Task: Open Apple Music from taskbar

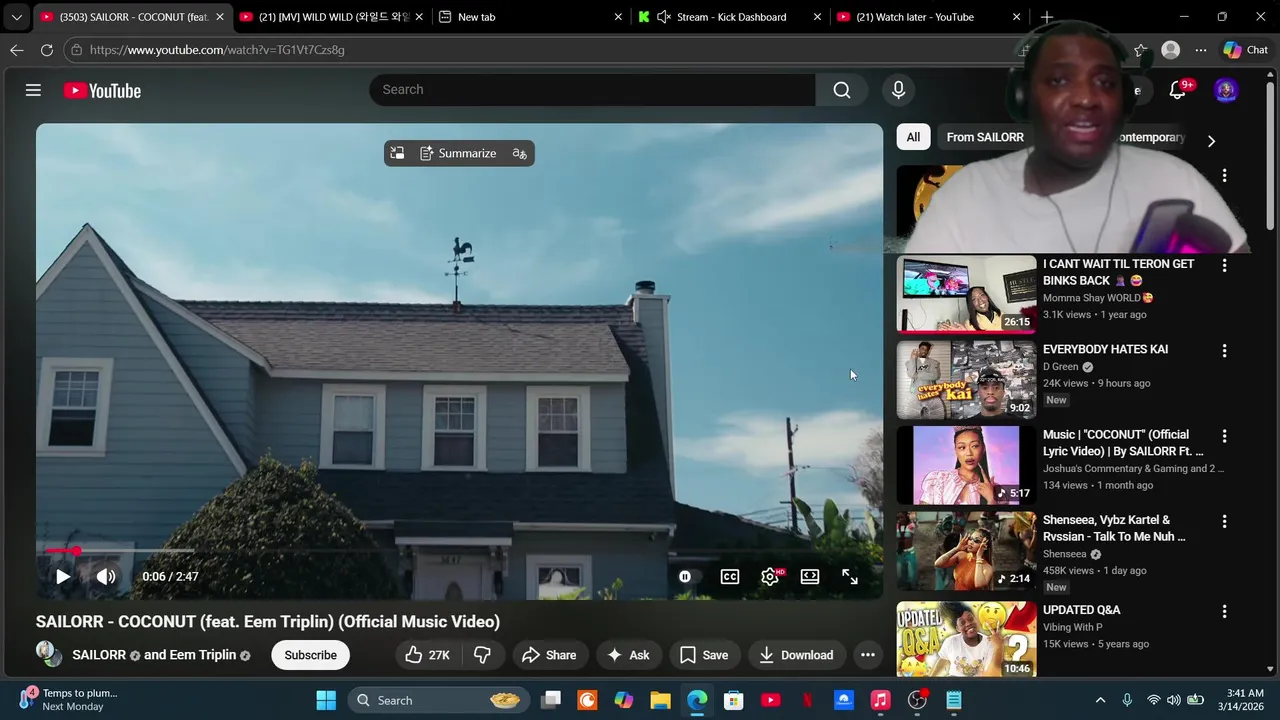Action: point(880,700)
